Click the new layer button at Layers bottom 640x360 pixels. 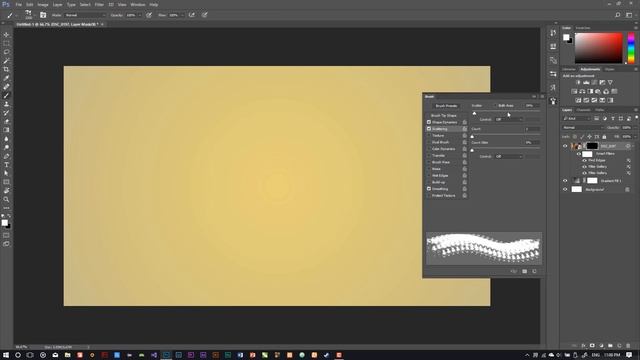[x=619, y=346]
